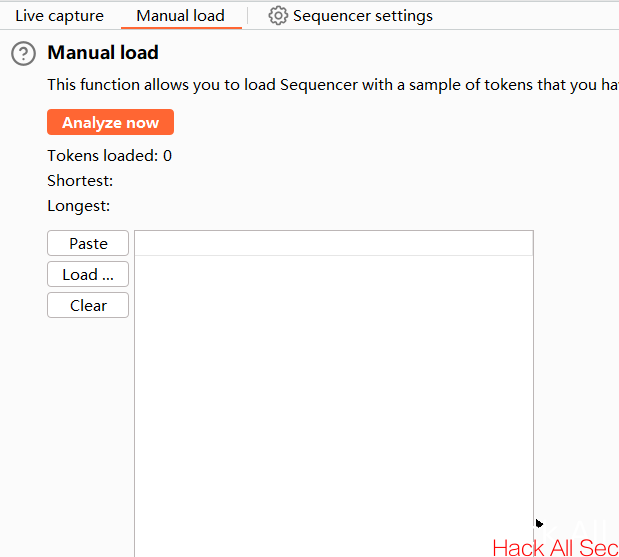Load tokens from file via Load ...
619x557 pixels.
[x=88, y=274]
